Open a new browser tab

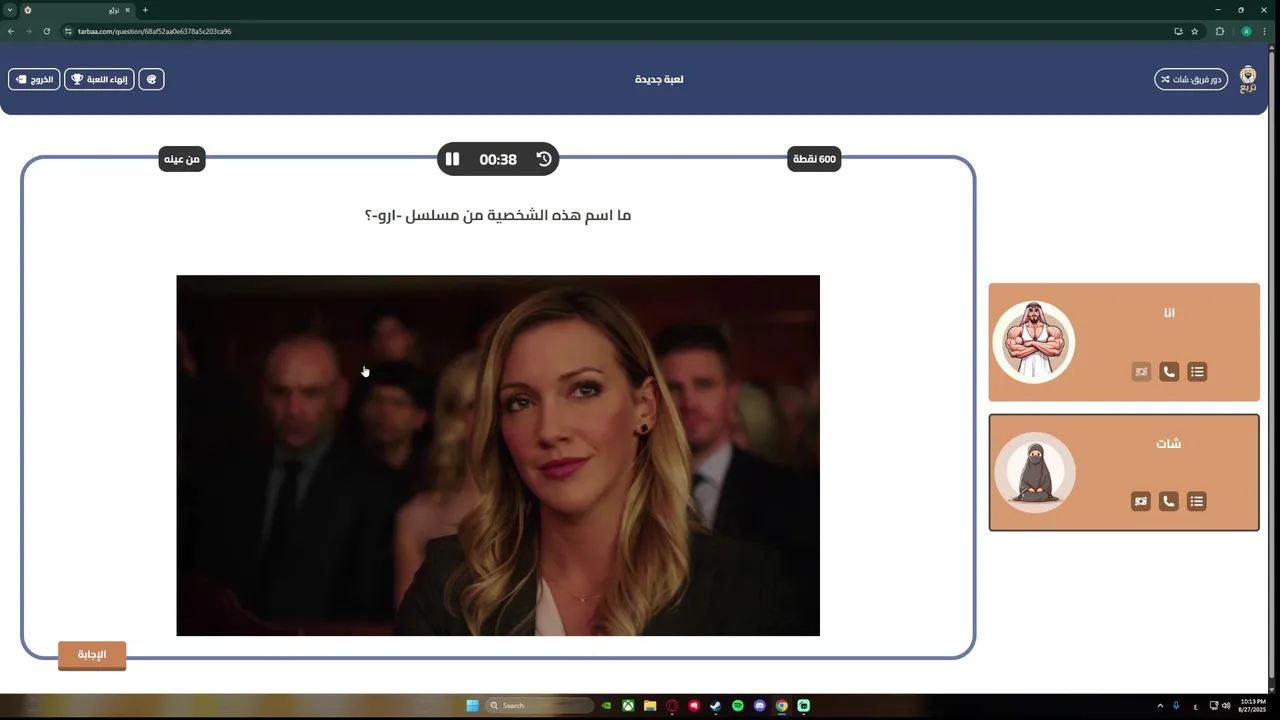click(145, 10)
